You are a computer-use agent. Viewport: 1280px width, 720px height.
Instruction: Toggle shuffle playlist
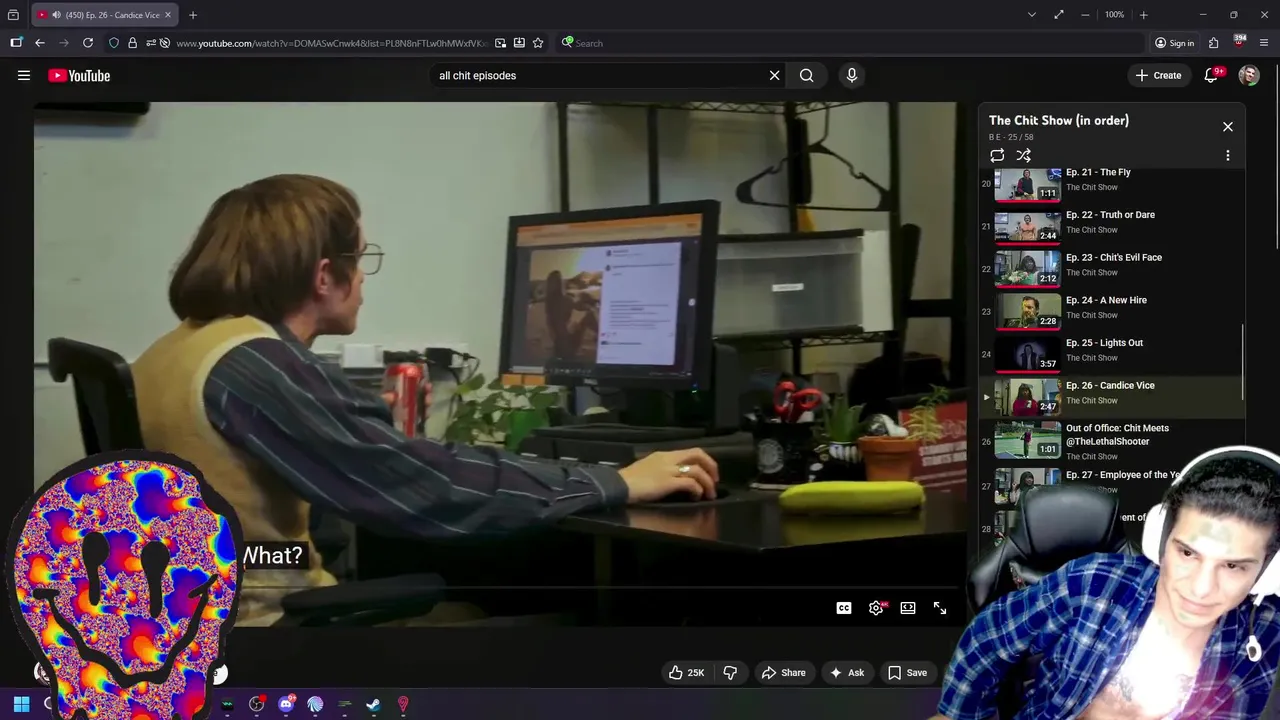pyautogui.click(x=1024, y=156)
